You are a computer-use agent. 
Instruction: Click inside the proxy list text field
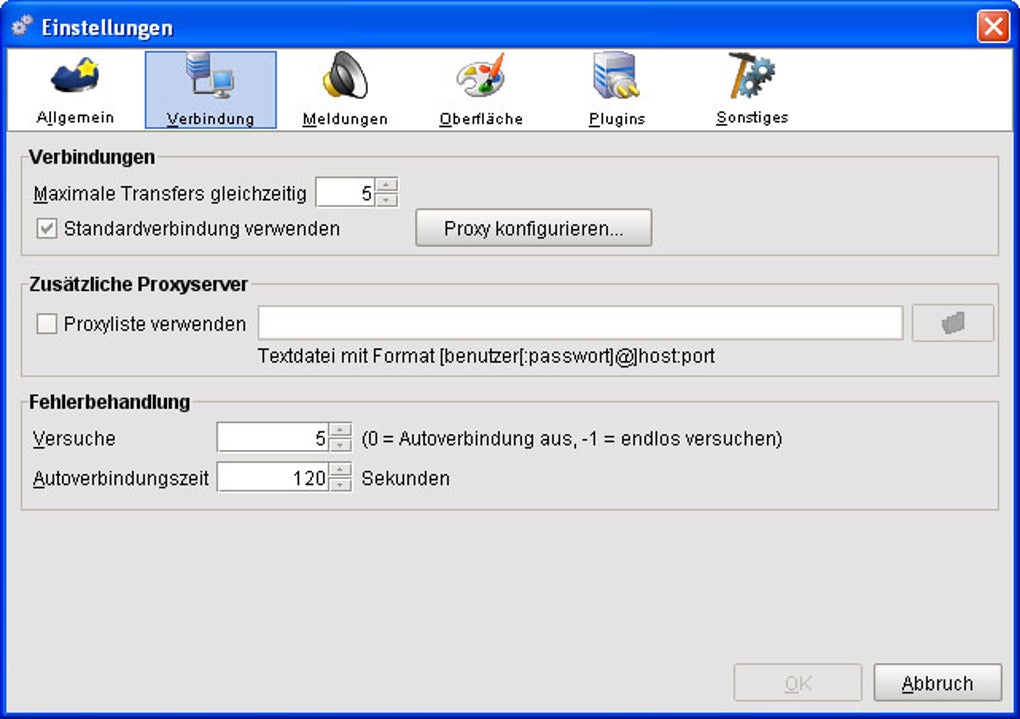tap(580, 322)
